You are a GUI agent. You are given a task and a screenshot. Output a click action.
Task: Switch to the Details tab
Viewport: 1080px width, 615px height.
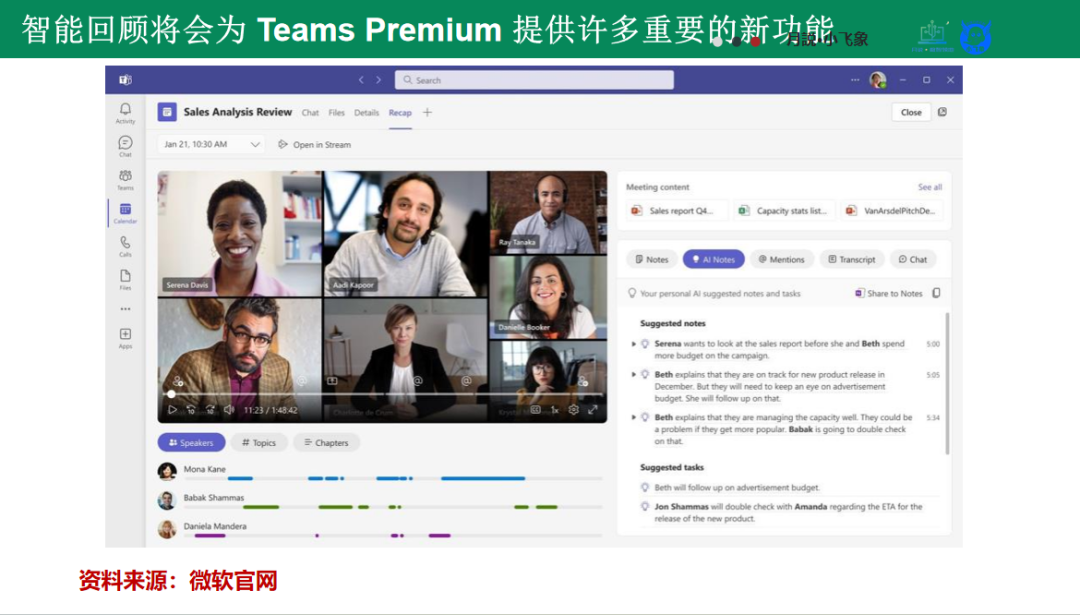(x=366, y=112)
